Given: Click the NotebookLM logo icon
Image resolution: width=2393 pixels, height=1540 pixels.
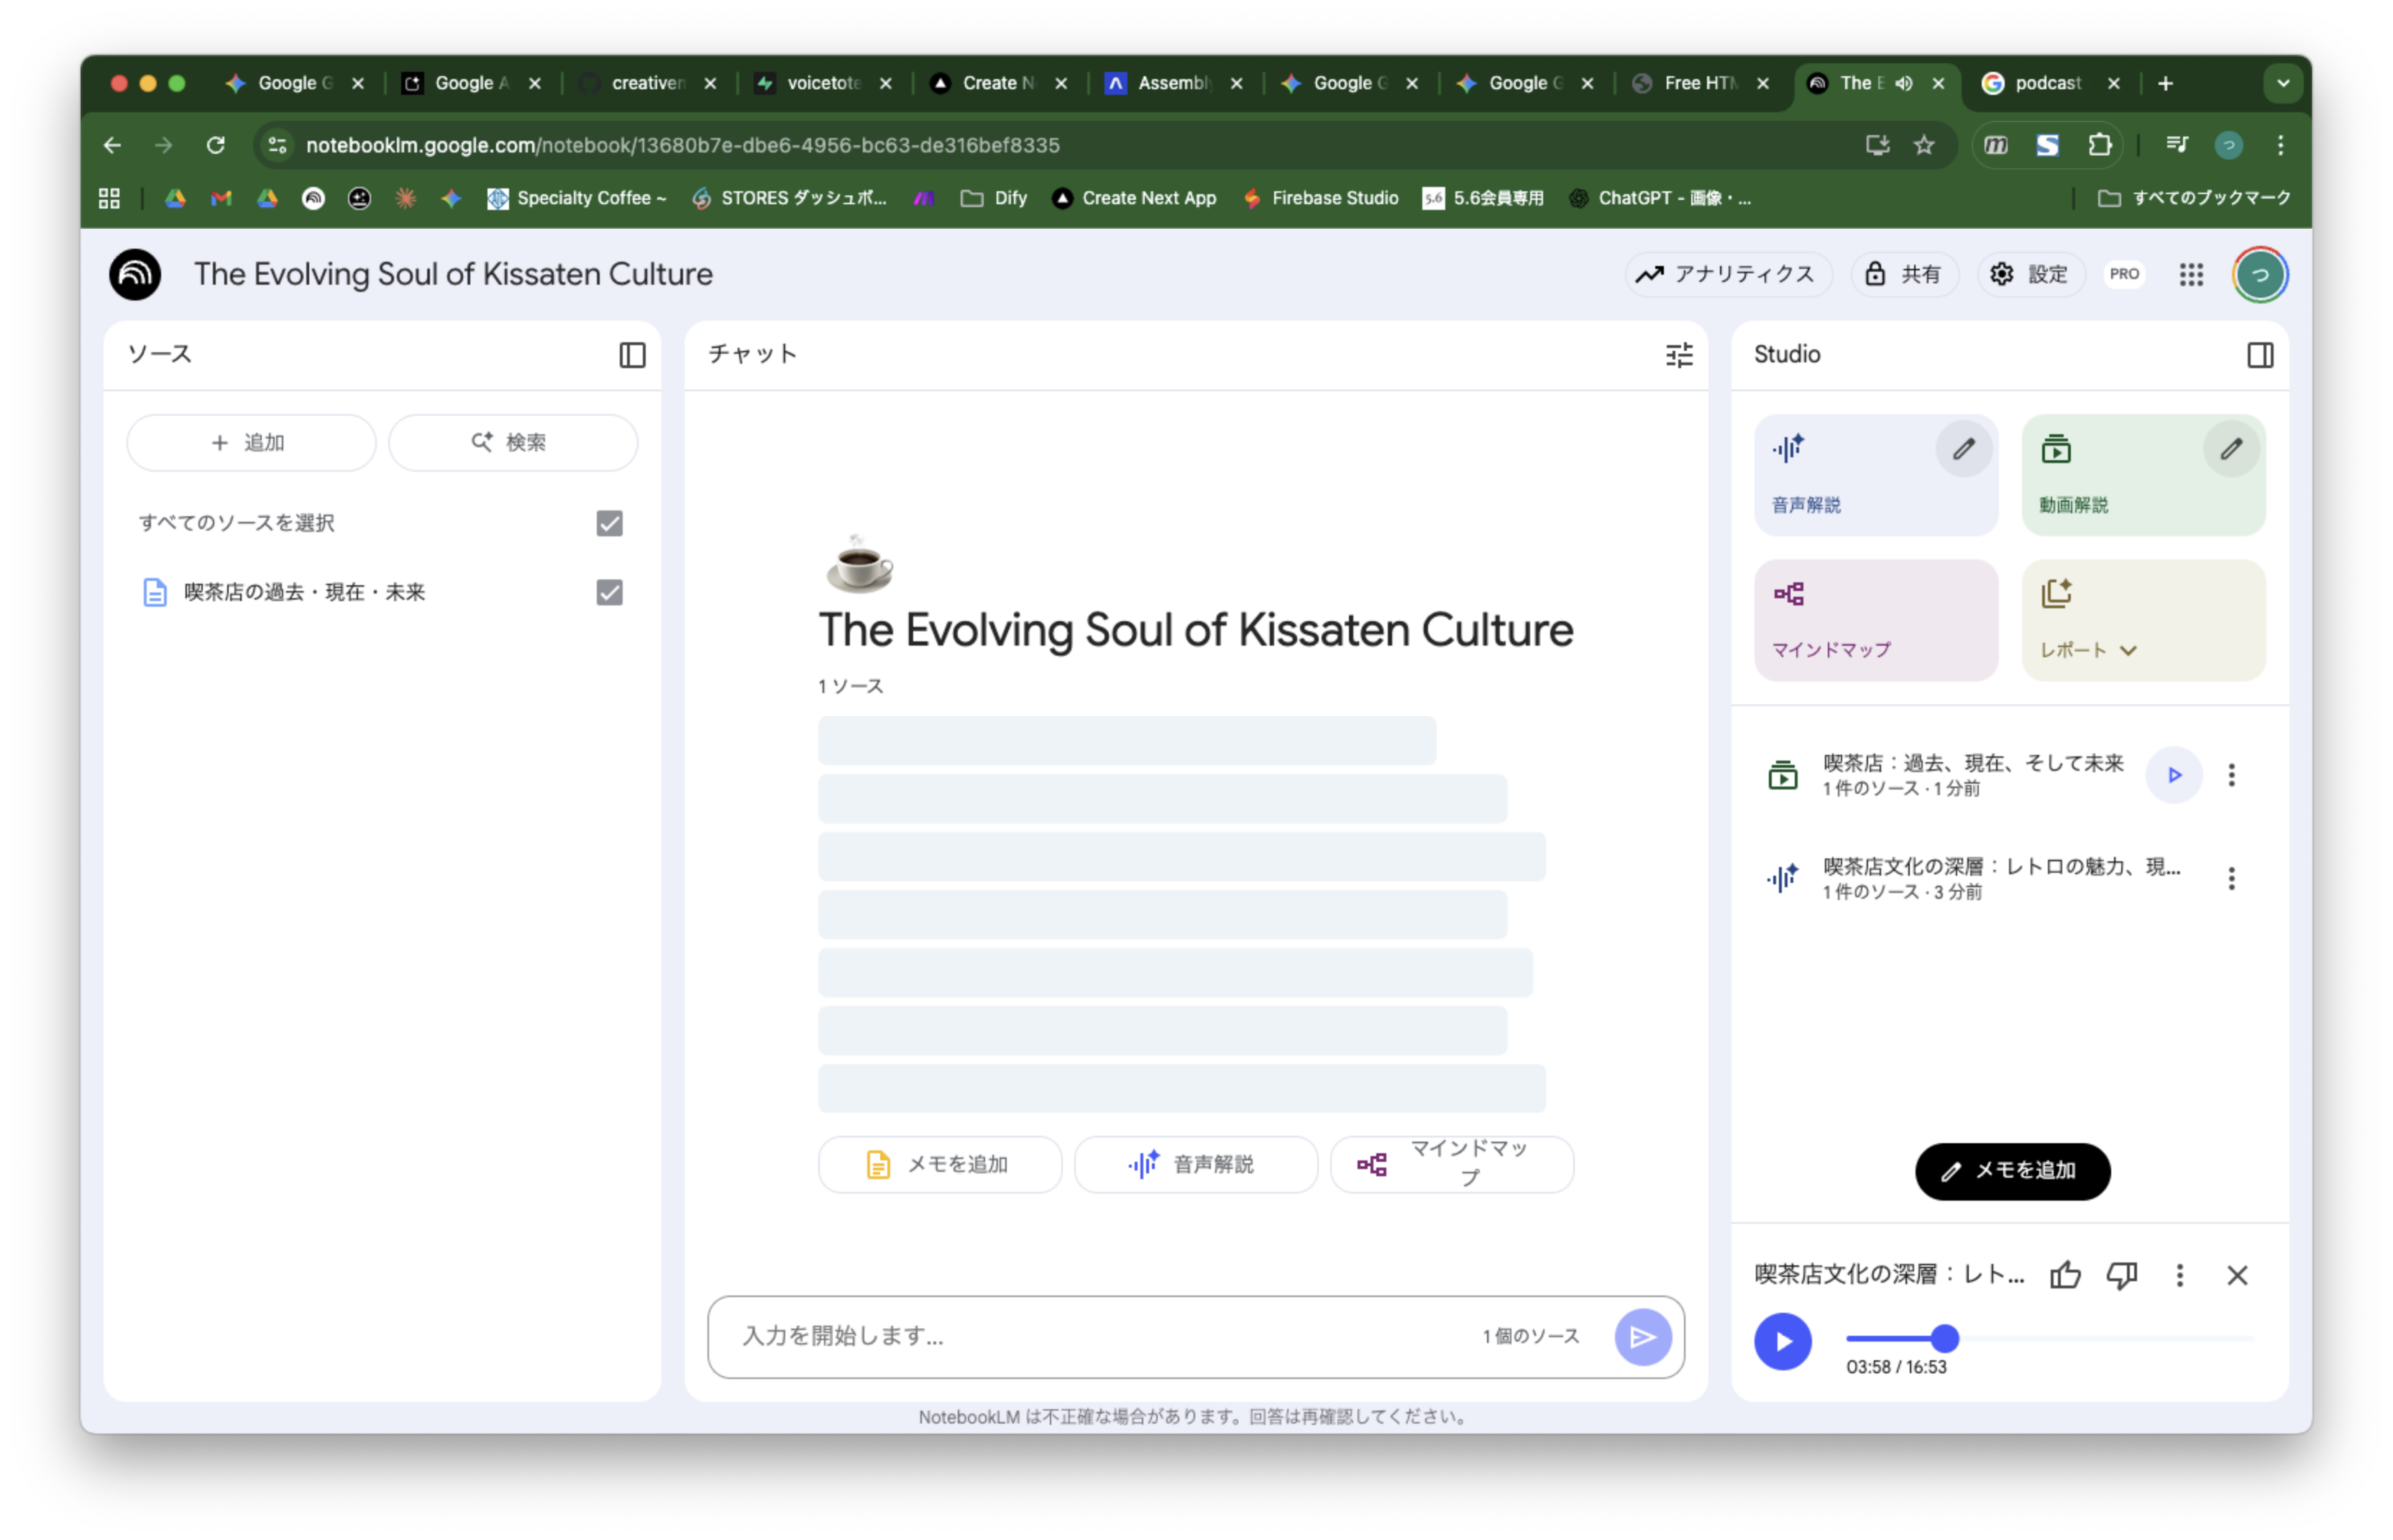Looking at the screenshot, I should tap(135, 274).
